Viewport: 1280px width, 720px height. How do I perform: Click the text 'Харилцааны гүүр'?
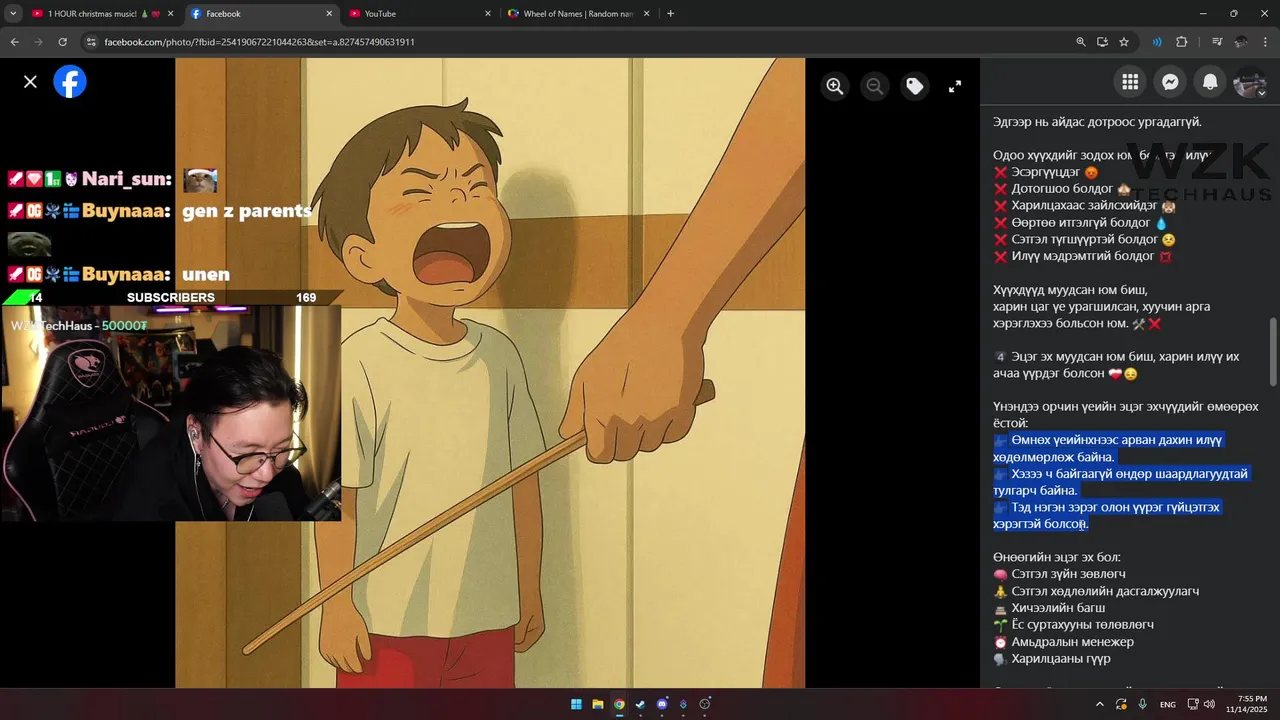(x=1061, y=659)
